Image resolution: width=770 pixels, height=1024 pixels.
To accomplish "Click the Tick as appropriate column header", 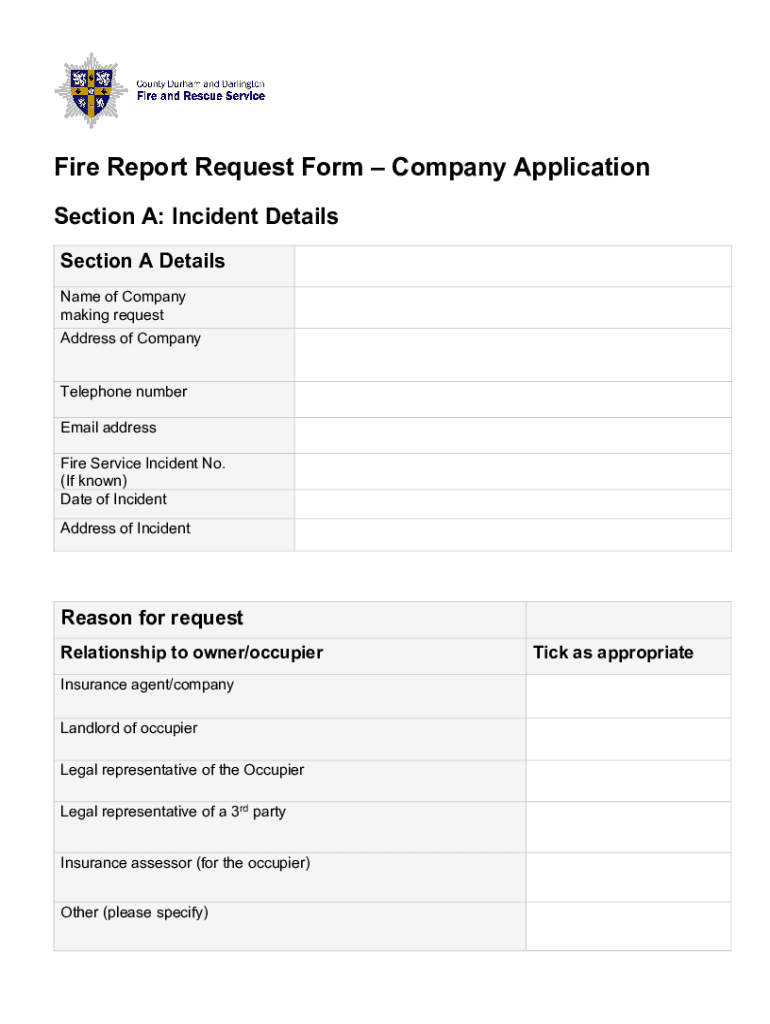I will tap(613, 653).
